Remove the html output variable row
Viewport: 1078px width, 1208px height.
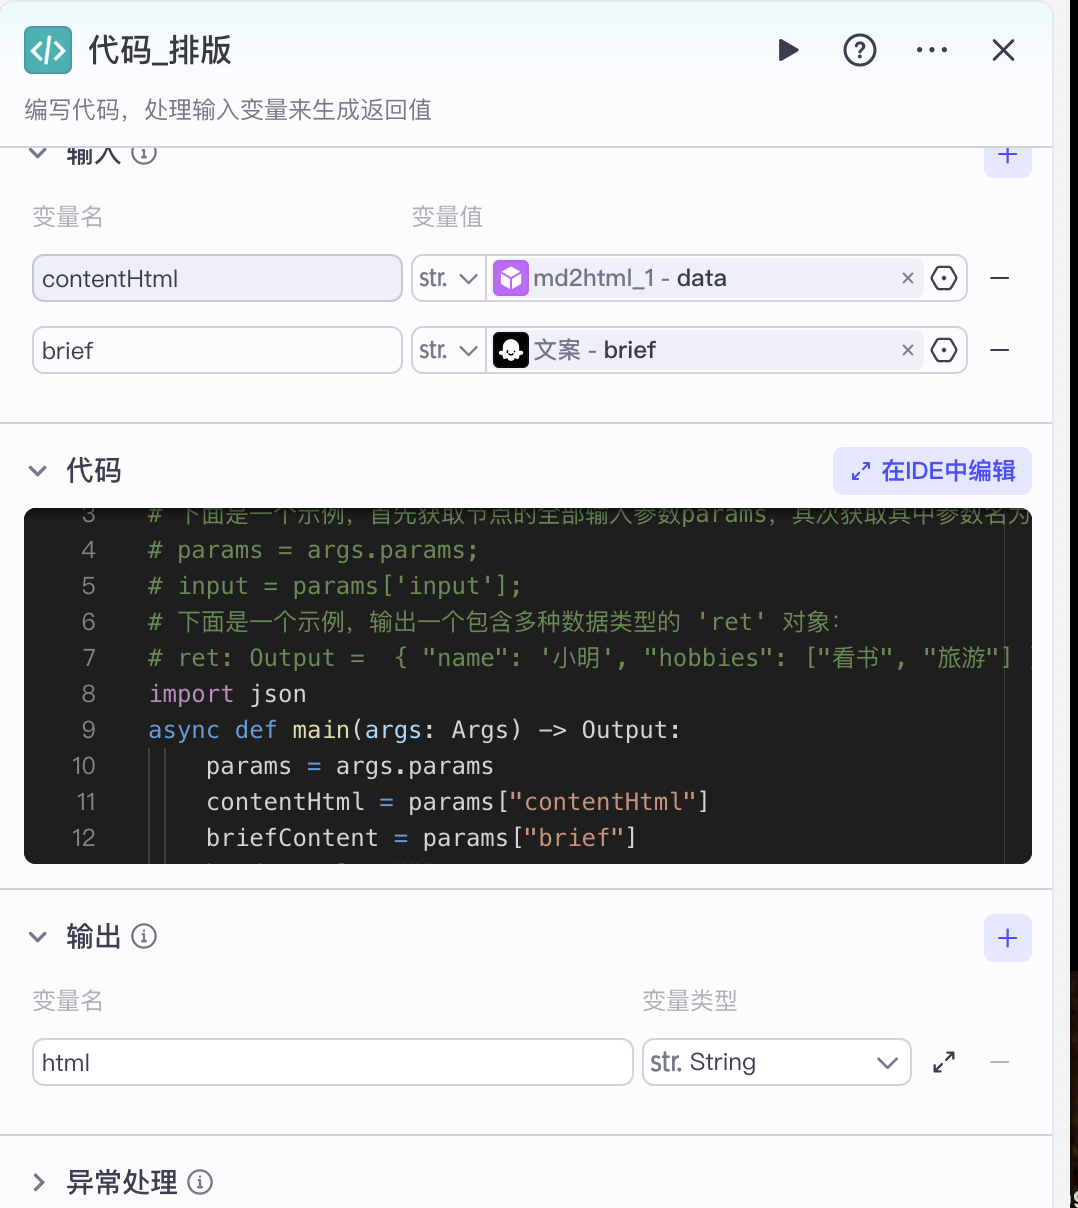coord(1000,1062)
